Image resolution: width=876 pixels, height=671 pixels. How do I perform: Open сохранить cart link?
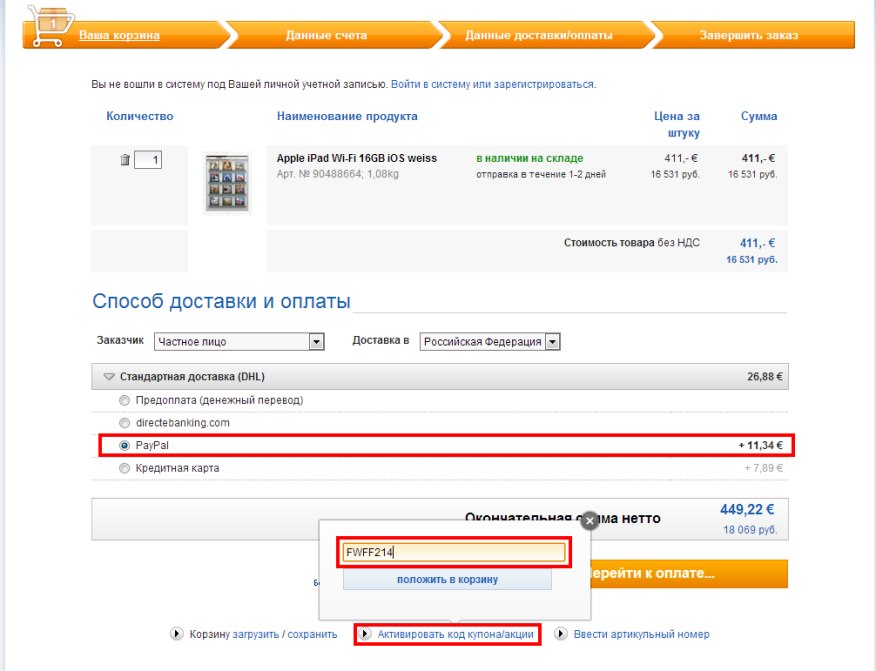coord(312,634)
